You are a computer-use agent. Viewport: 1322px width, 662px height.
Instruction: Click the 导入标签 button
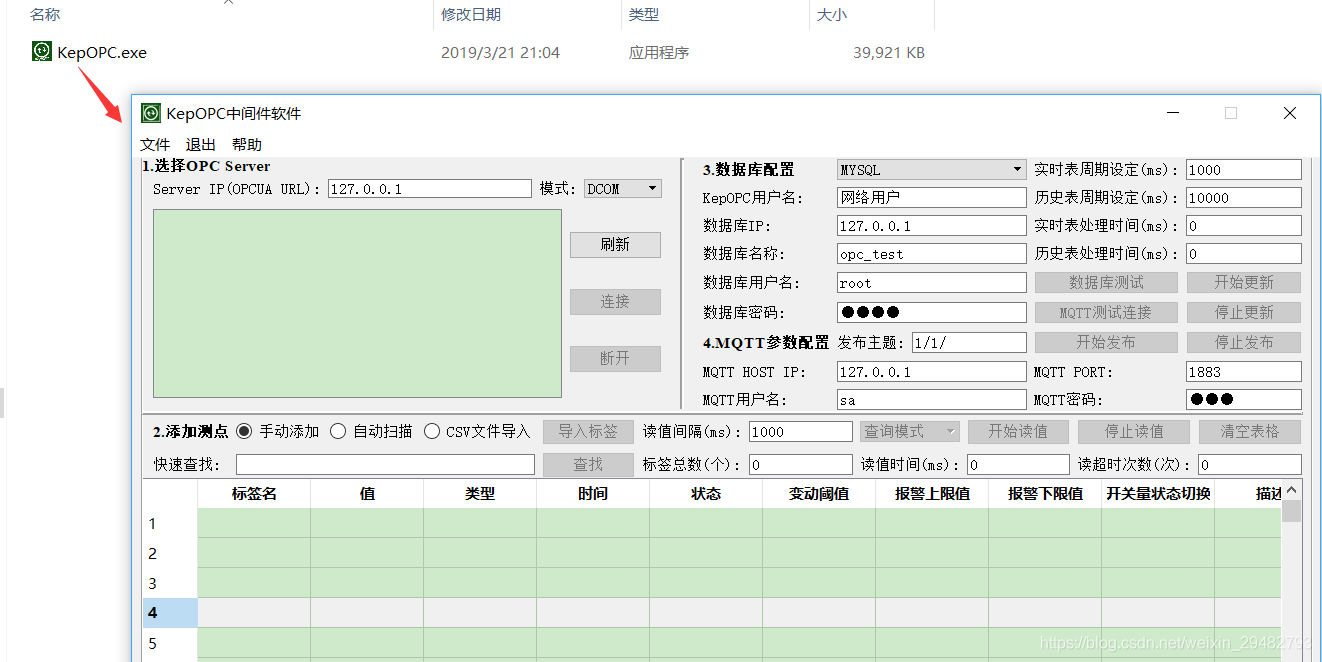[x=588, y=431]
